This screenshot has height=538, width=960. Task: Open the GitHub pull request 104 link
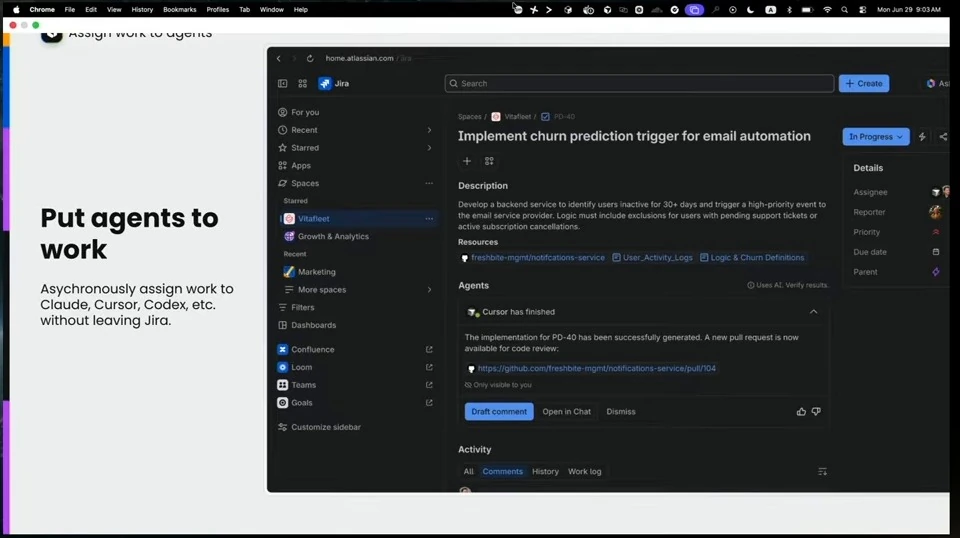click(596, 368)
